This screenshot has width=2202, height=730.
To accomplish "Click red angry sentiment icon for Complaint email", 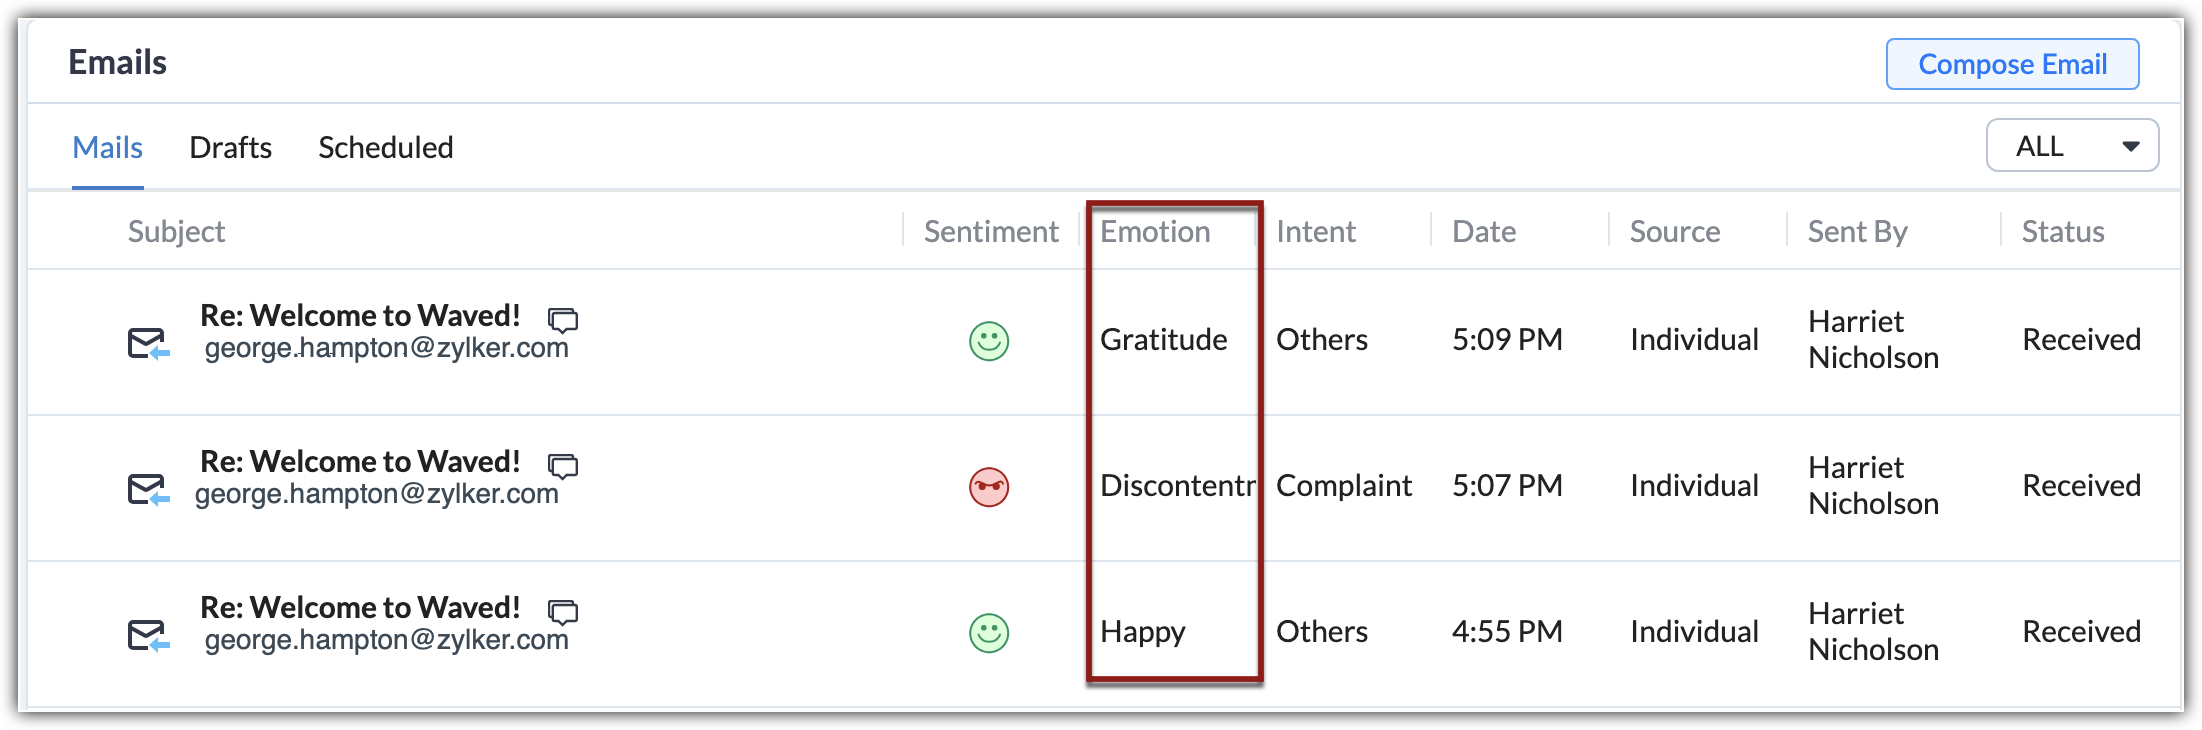I will pos(989,487).
